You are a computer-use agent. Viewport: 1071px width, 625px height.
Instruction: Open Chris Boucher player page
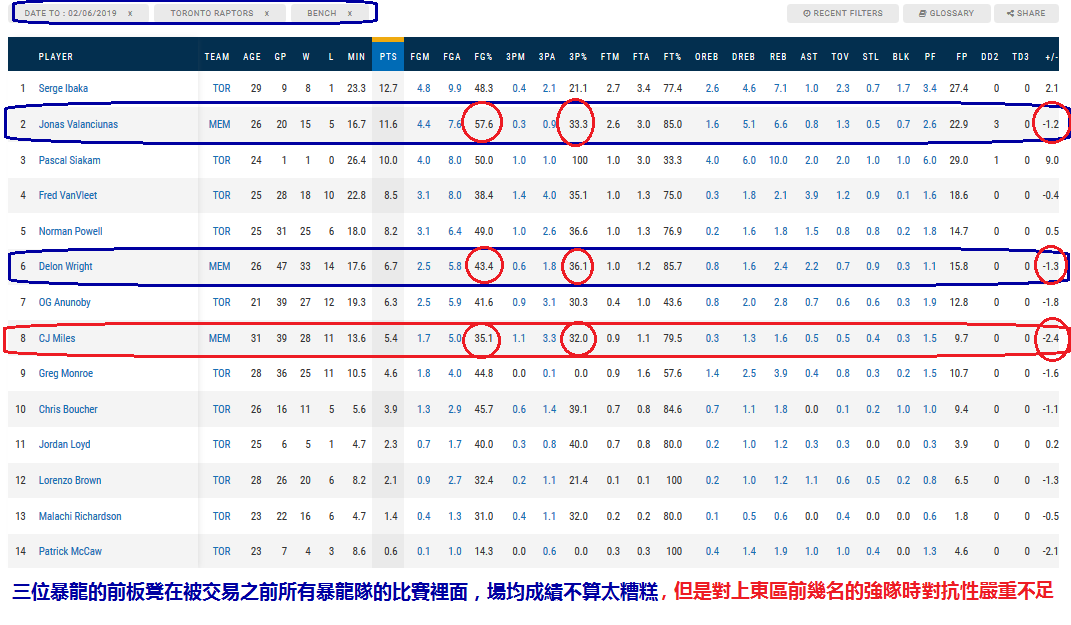point(68,409)
